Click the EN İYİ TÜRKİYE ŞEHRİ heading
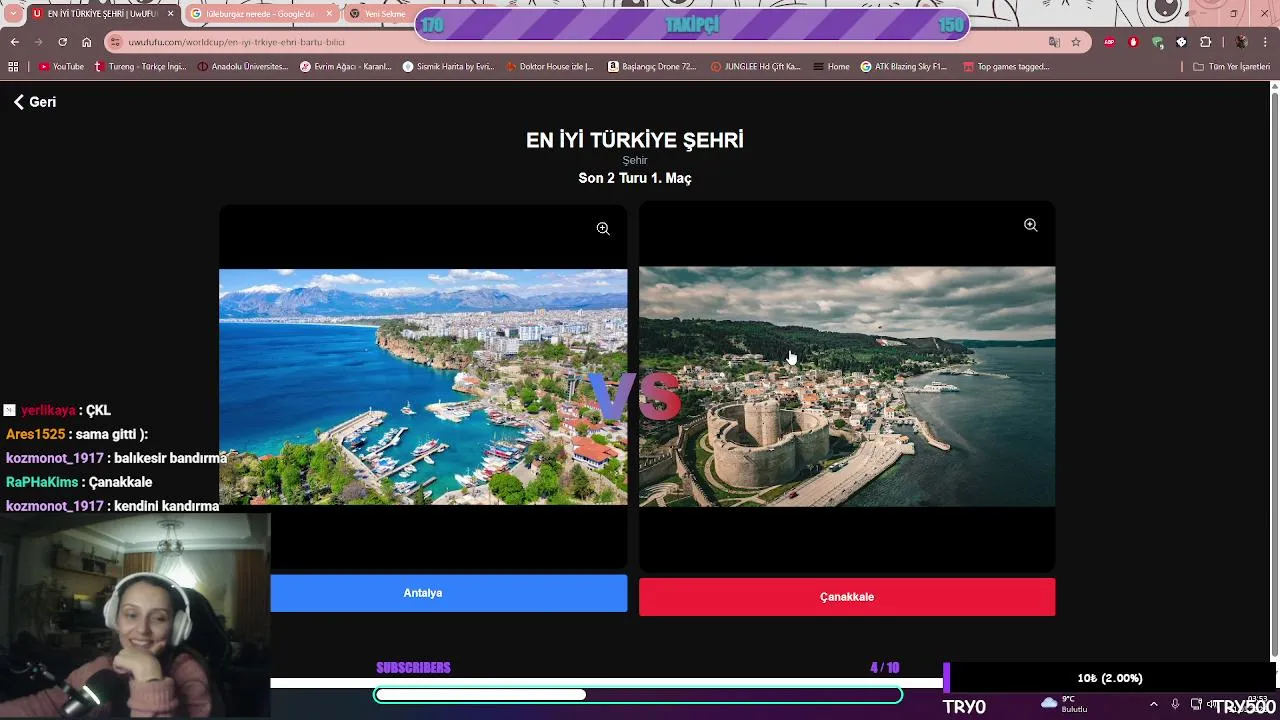 coord(635,141)
